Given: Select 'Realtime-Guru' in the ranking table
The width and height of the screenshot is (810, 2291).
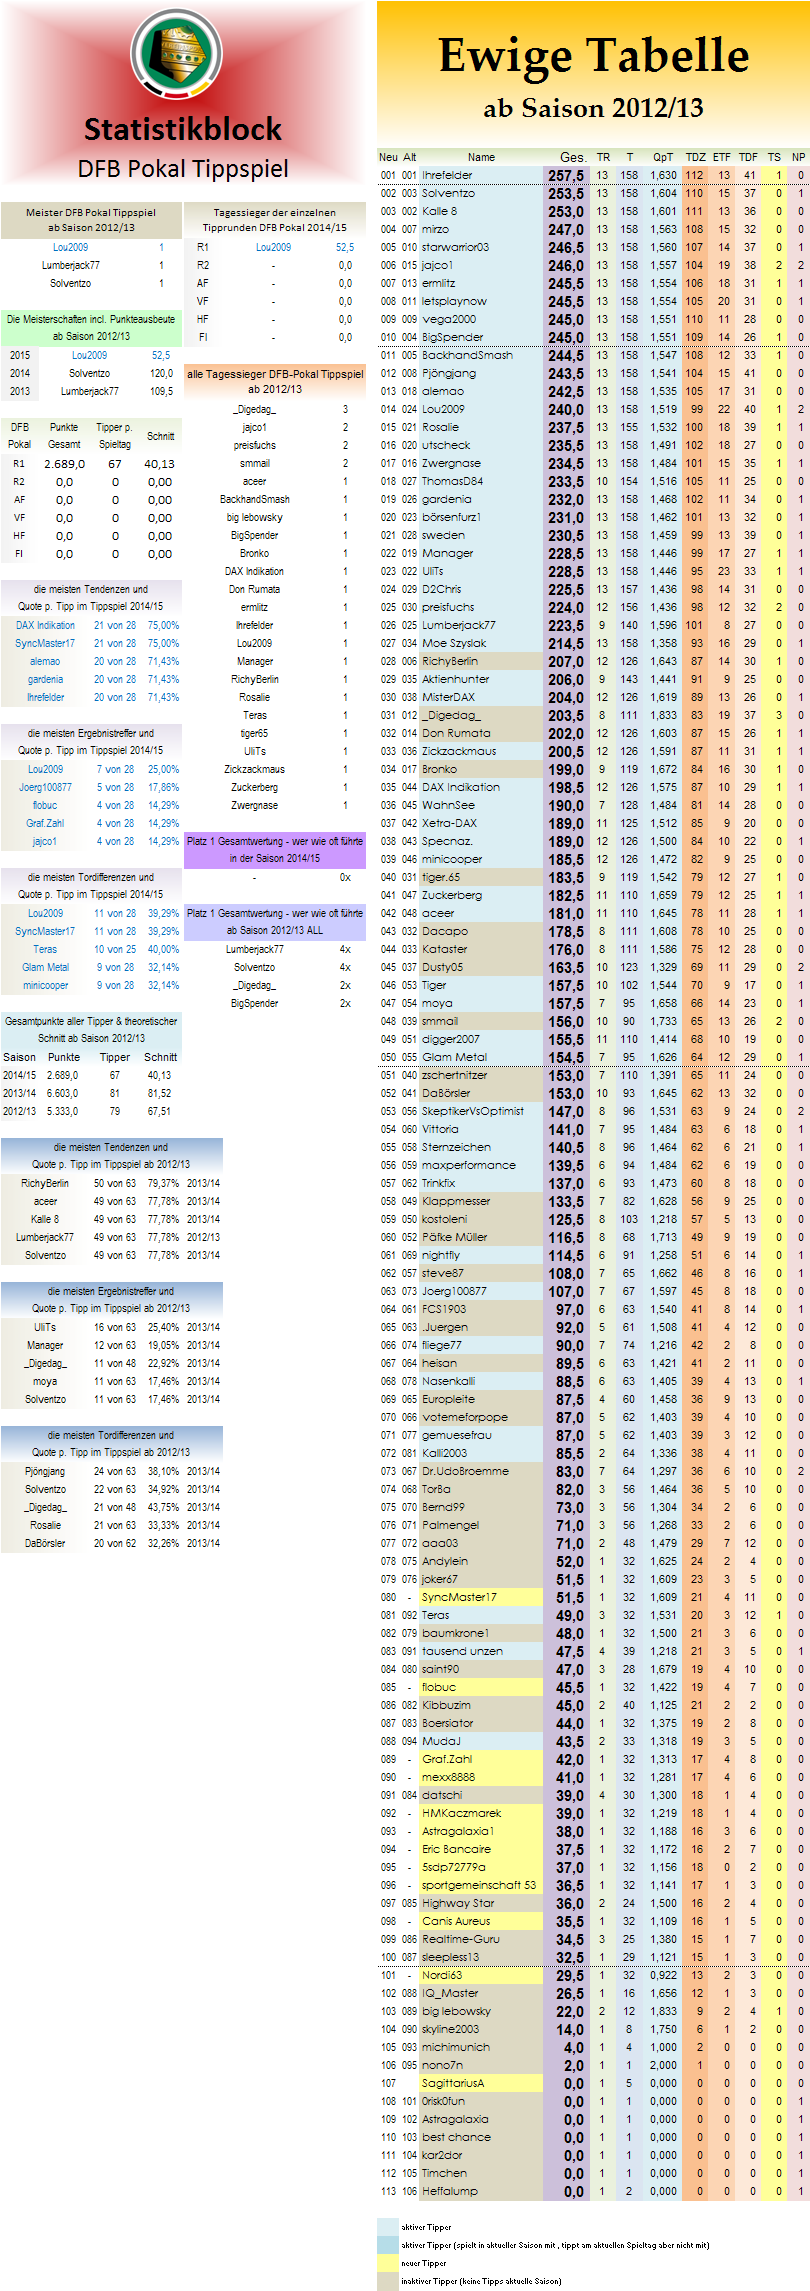Looking at the screenshot, I should coord(460,1939).
